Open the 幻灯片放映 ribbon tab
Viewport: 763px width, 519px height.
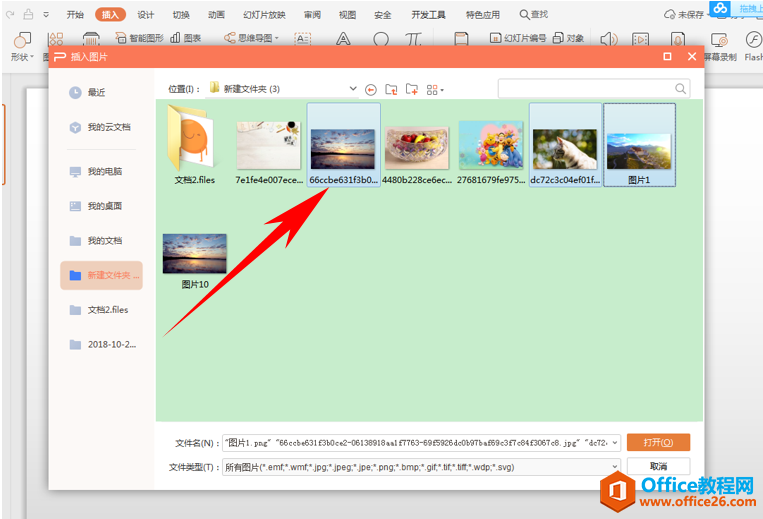[x=264, y=15]
